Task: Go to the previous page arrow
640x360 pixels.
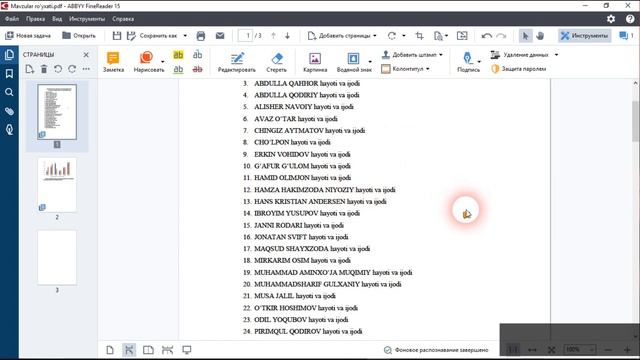Action: (273, 36)
